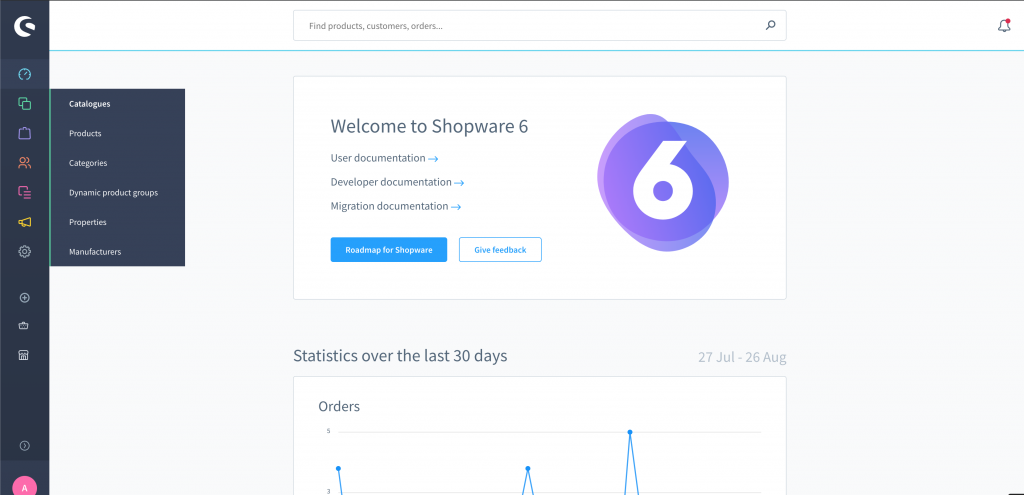Viewport: 1024px width, 495px height.
Task: Click the basket sales channel icon
Action: click(25, 326)
